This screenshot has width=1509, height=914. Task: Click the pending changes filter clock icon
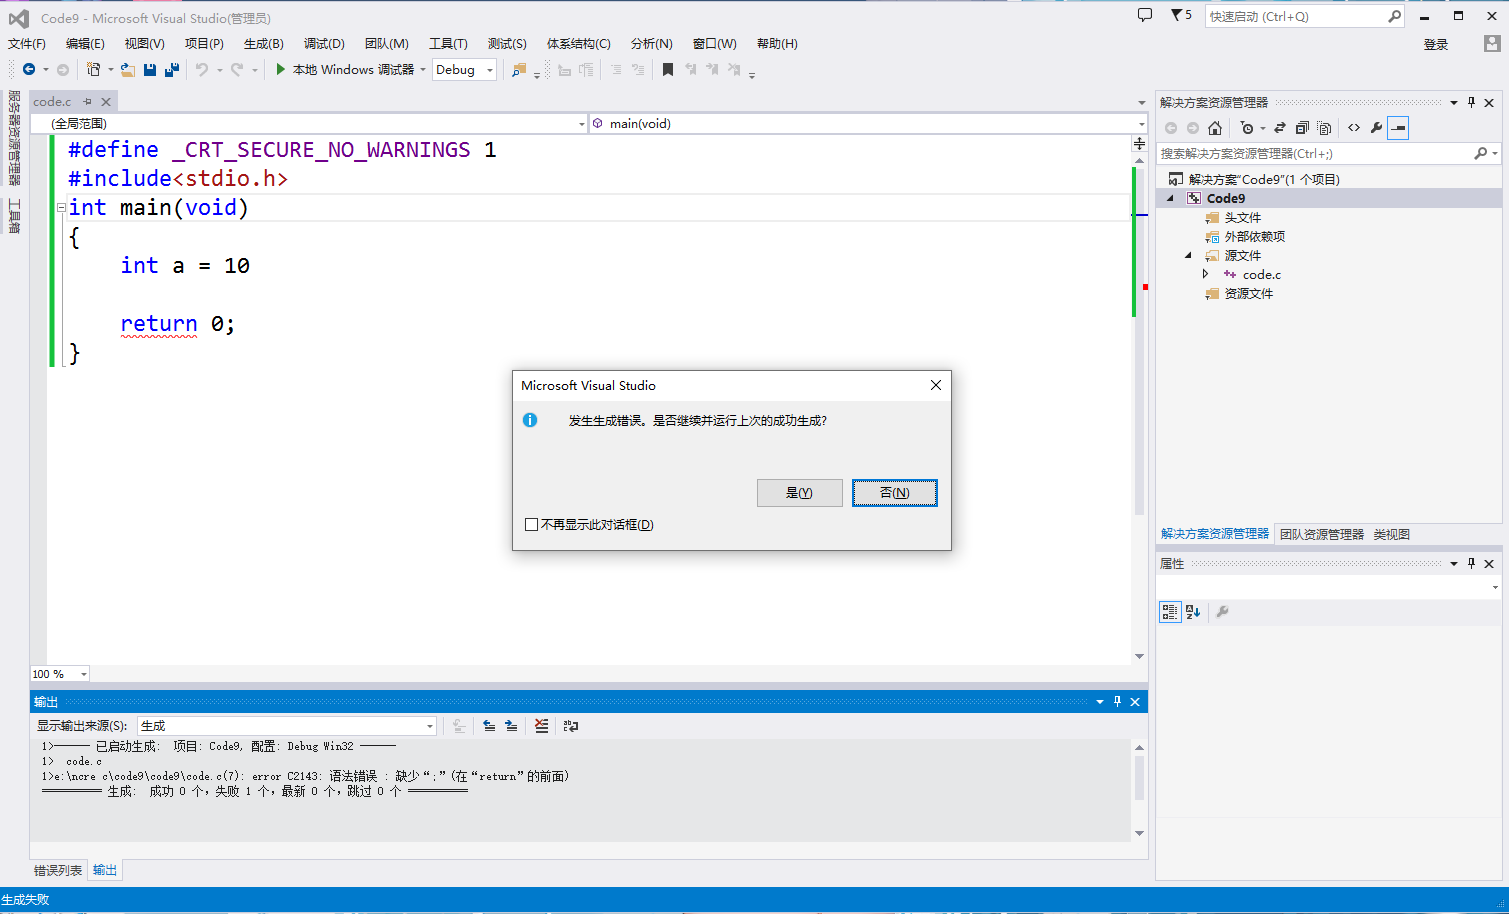[x=1247, y=128]
